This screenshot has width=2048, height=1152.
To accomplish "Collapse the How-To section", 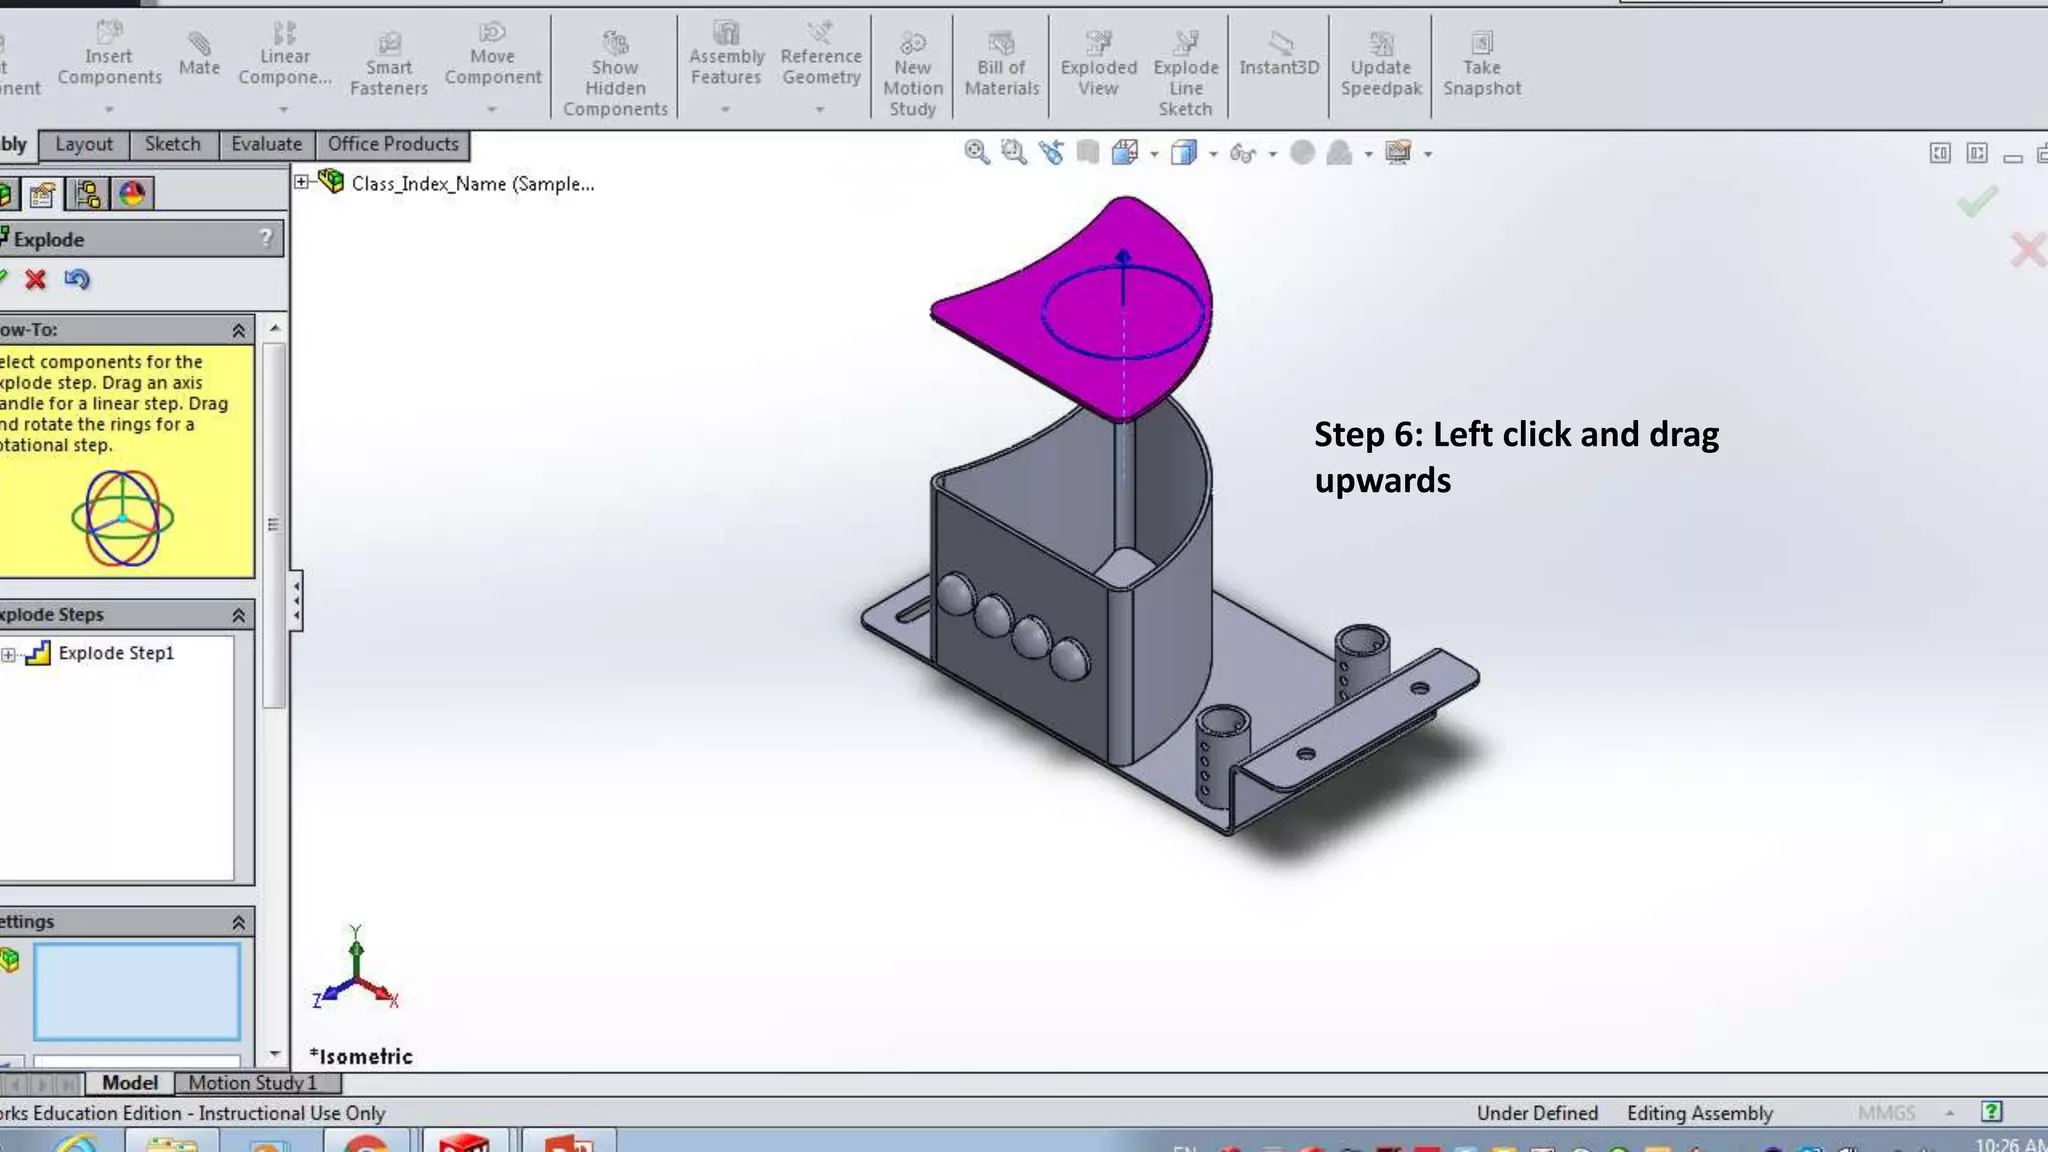I will coord(238,330).
